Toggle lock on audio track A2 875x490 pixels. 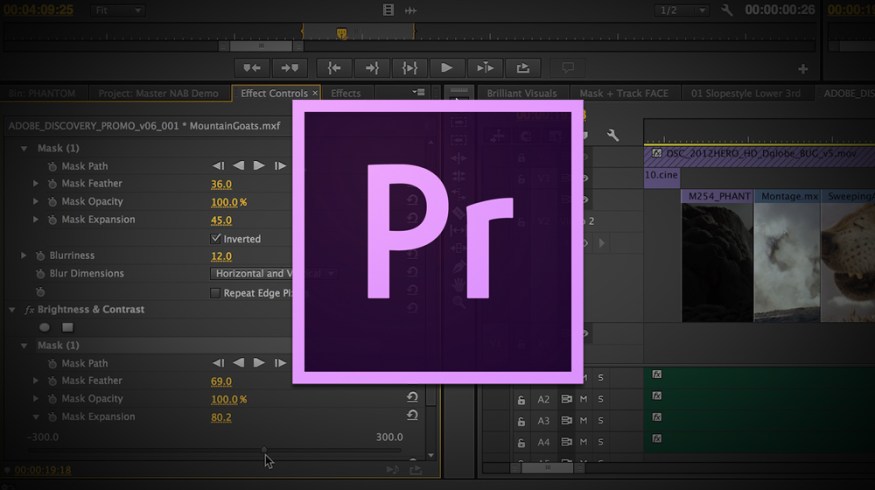[521, 399]
